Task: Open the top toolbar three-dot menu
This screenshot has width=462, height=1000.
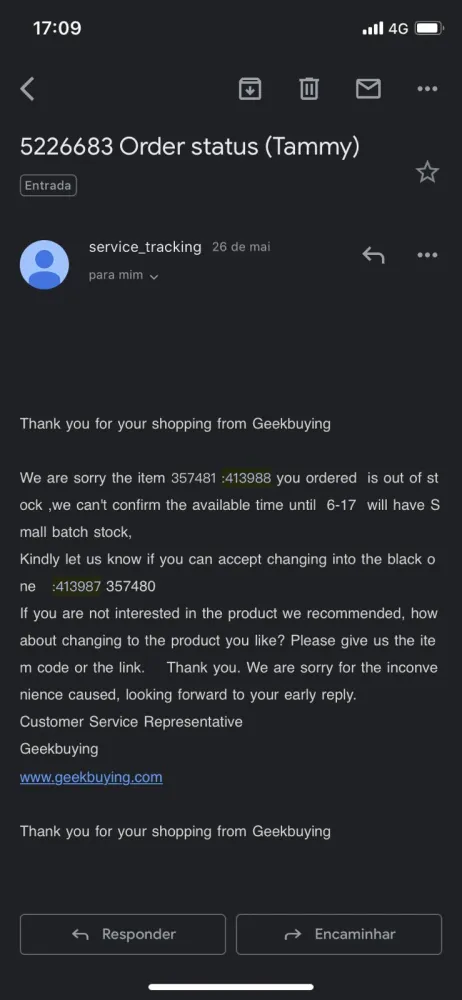Action: tap(427, 89)
